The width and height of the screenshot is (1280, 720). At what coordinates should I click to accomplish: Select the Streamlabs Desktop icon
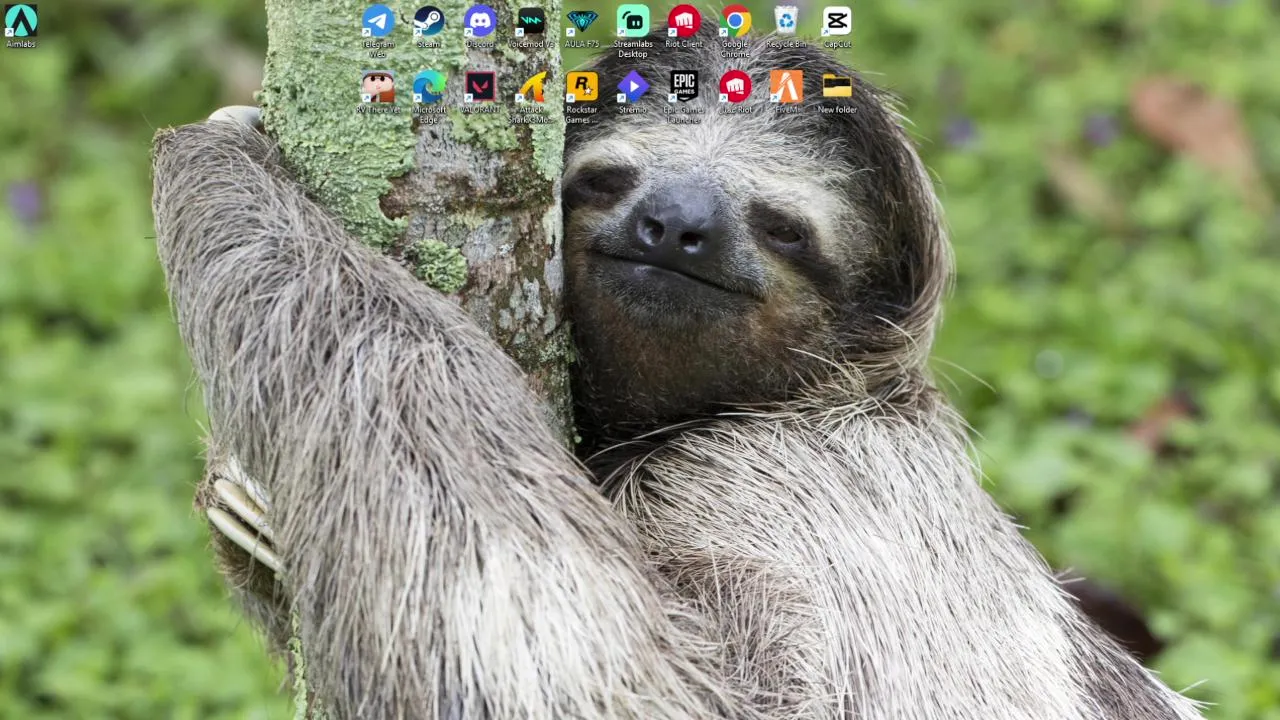[x=633, y=30]
